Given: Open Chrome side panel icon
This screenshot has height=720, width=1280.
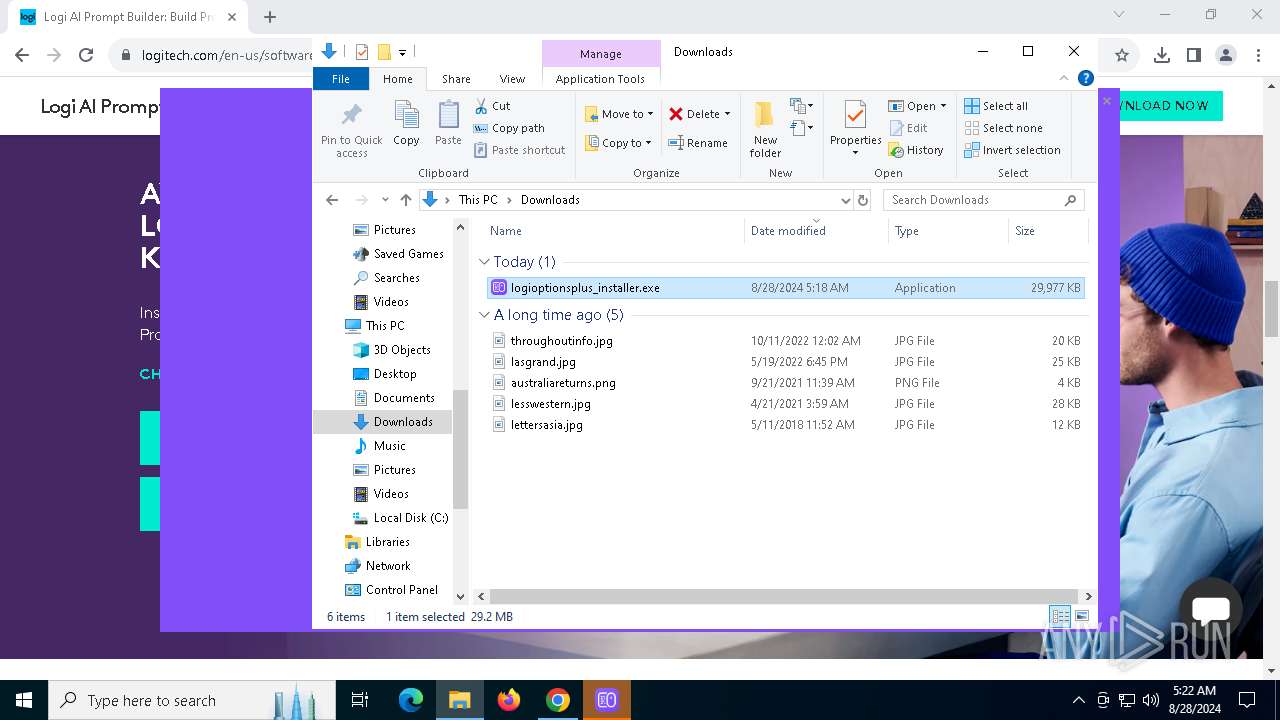Looking at the screenshot, I should click(x=1193, y=55).
